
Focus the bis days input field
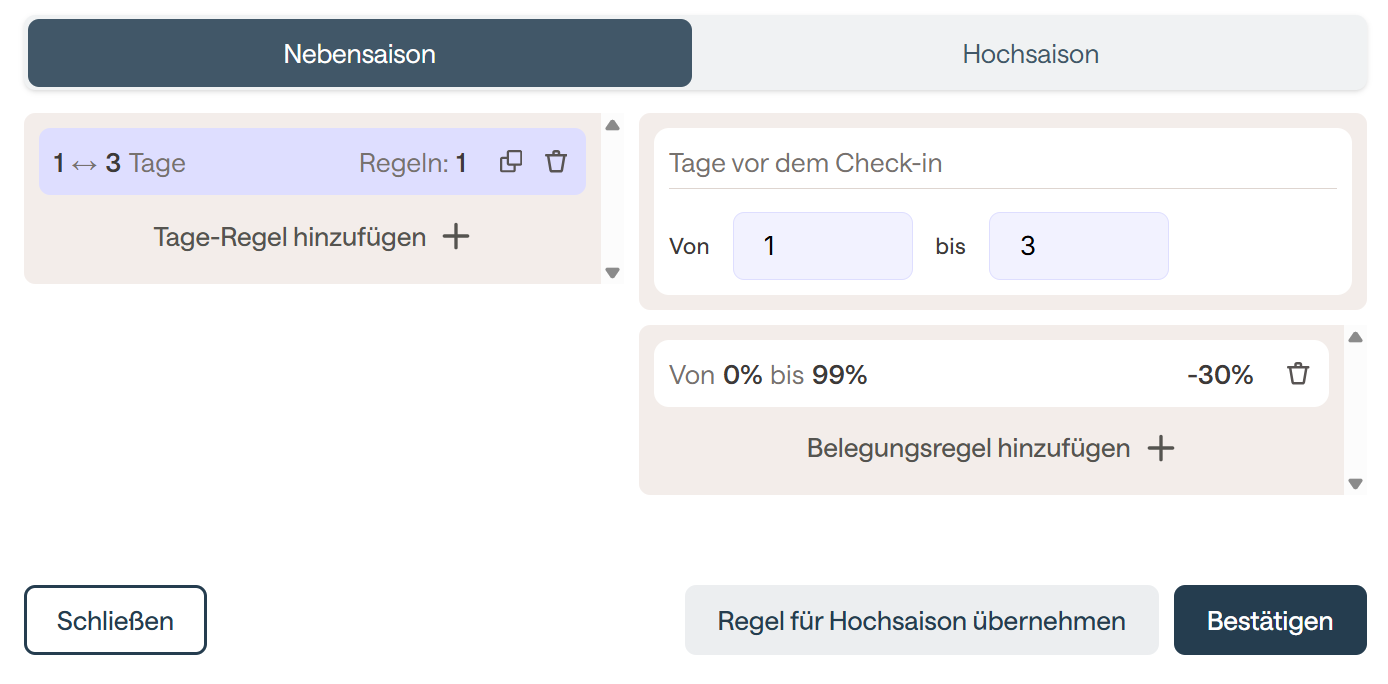pyautogui.click(x=1078, y=246)
